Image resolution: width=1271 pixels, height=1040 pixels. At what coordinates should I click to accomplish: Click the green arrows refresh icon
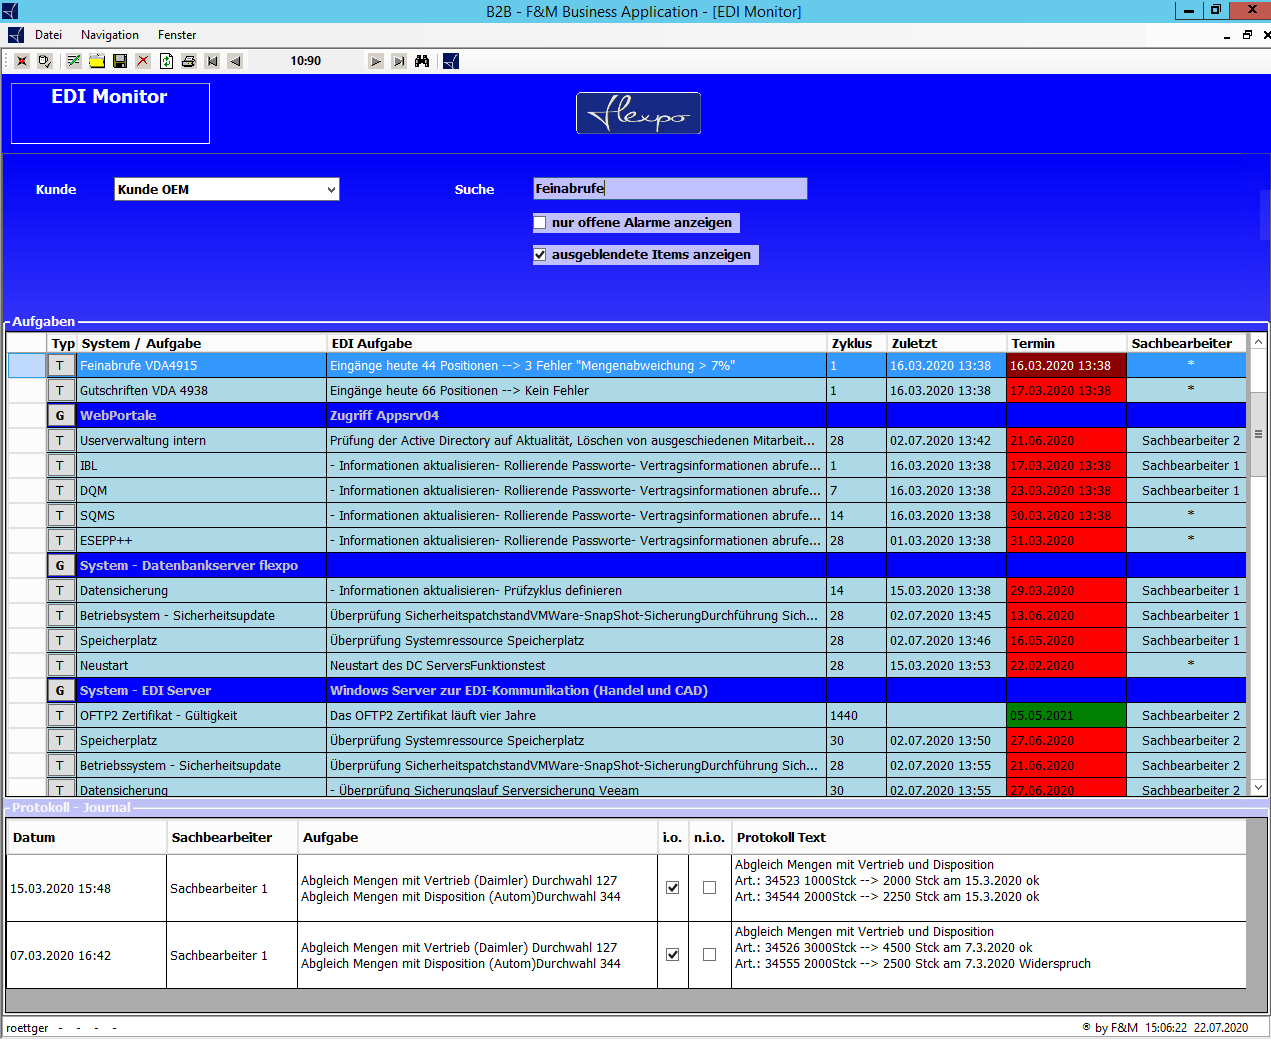[x=166, y=61]
